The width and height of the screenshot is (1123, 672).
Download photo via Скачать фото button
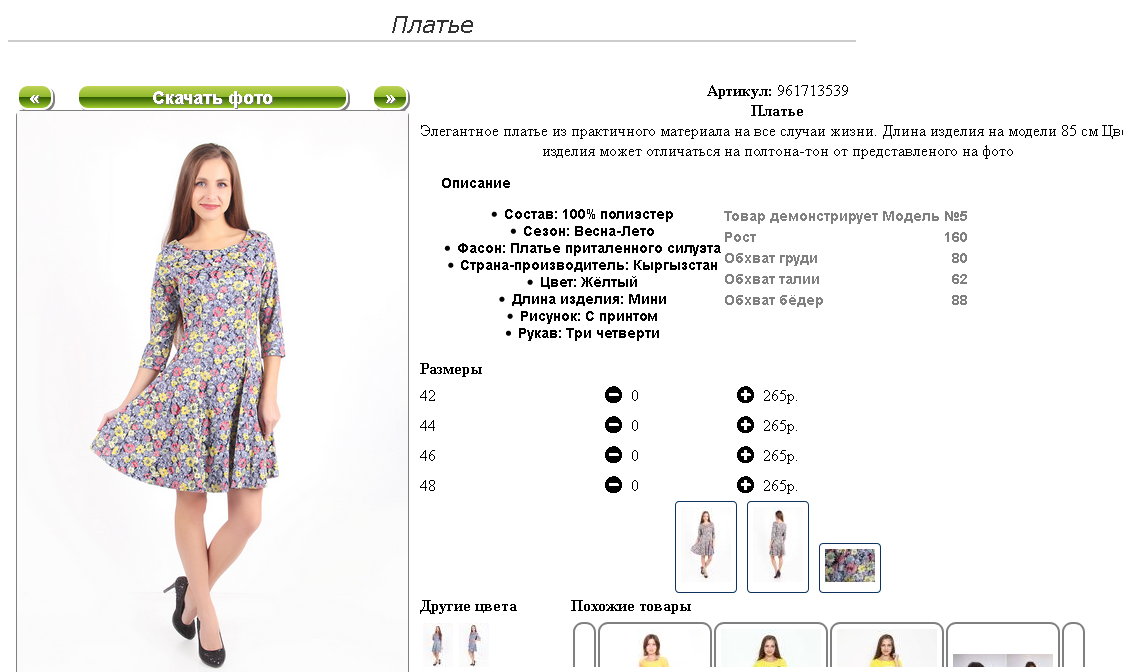click(213, 97)
